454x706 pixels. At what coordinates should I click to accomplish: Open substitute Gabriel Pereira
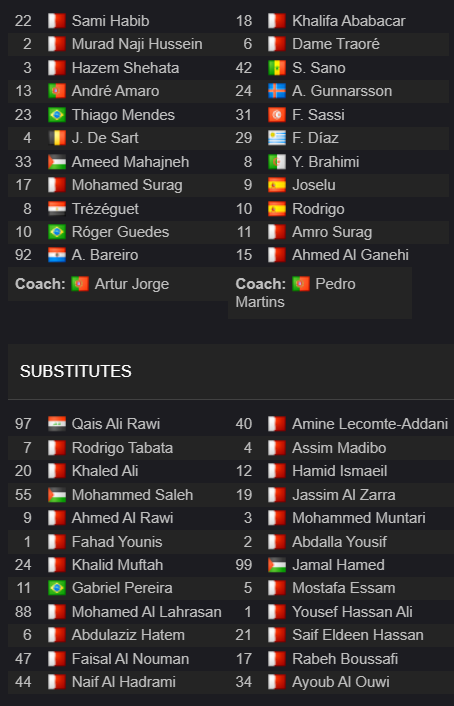pos(122,588)
